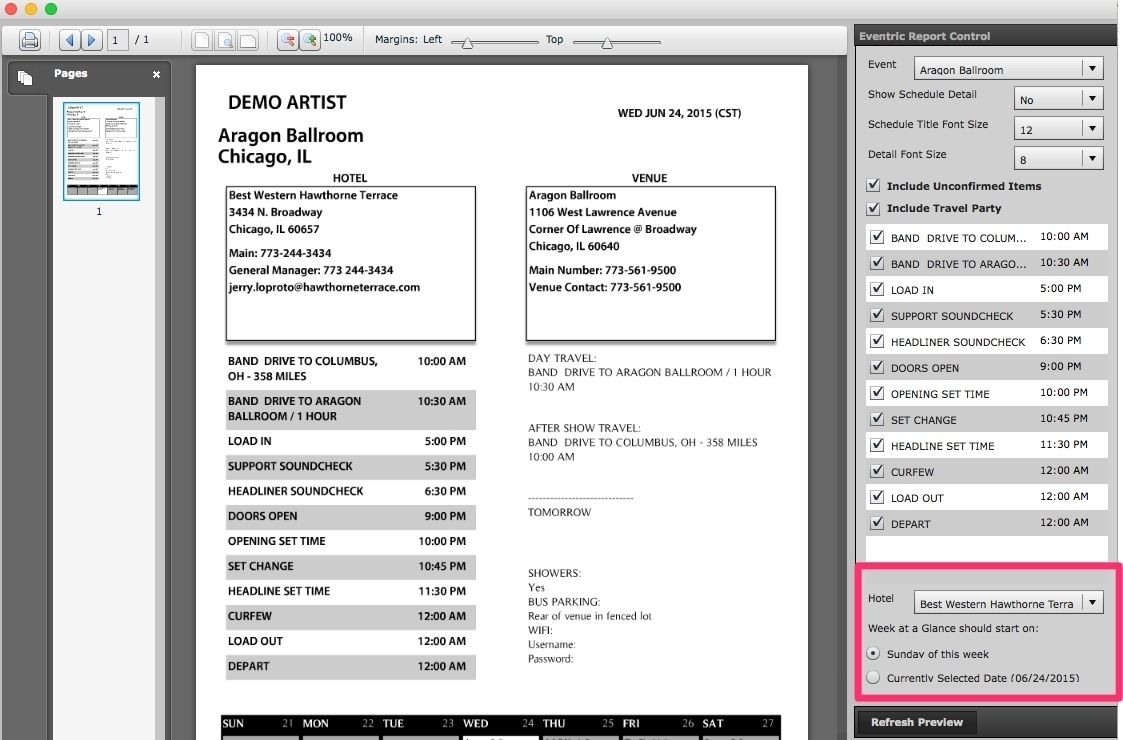Zoom in with the plus magnifier
This screenshot has height=740, width=1123.
[x=309, y=40]
